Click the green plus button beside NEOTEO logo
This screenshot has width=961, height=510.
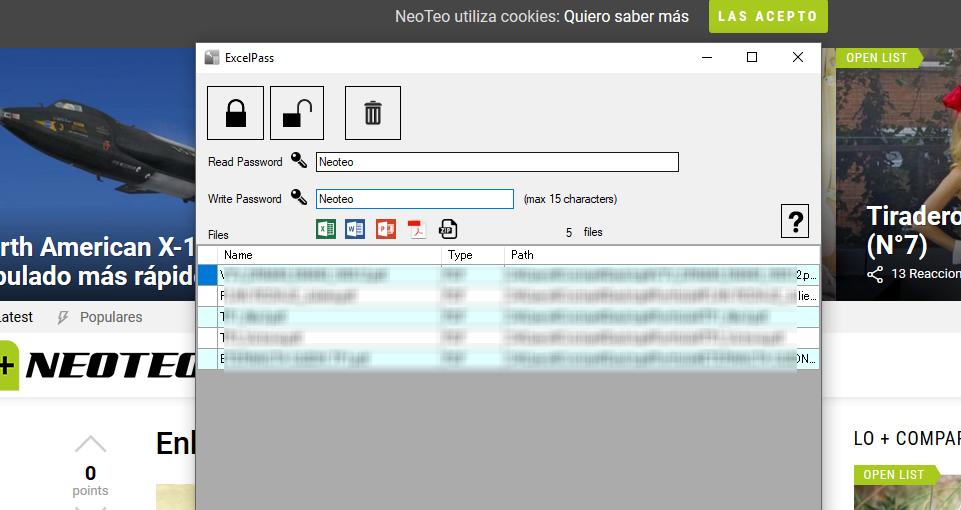tap(8, 365)
